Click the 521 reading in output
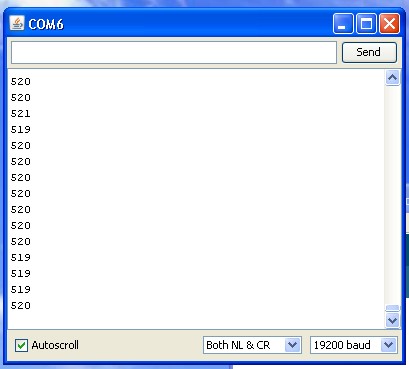Image resolution: width=409 pixels, height=369 pixels. click(20, 114)
